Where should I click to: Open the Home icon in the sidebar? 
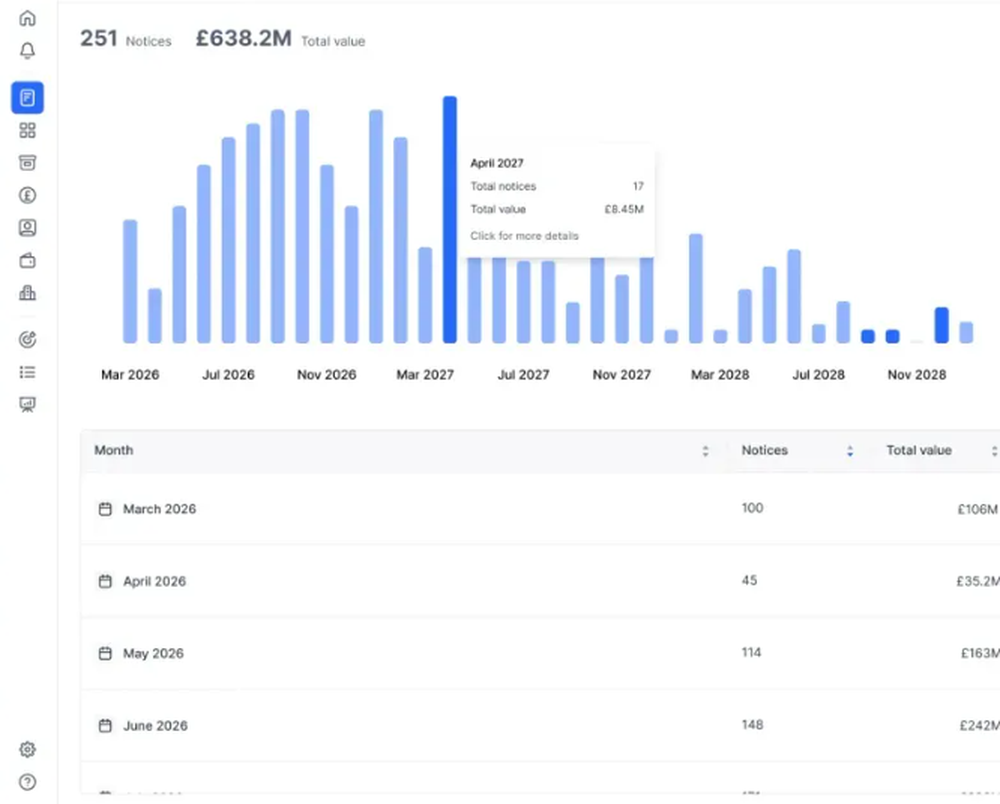coord(27,17)
